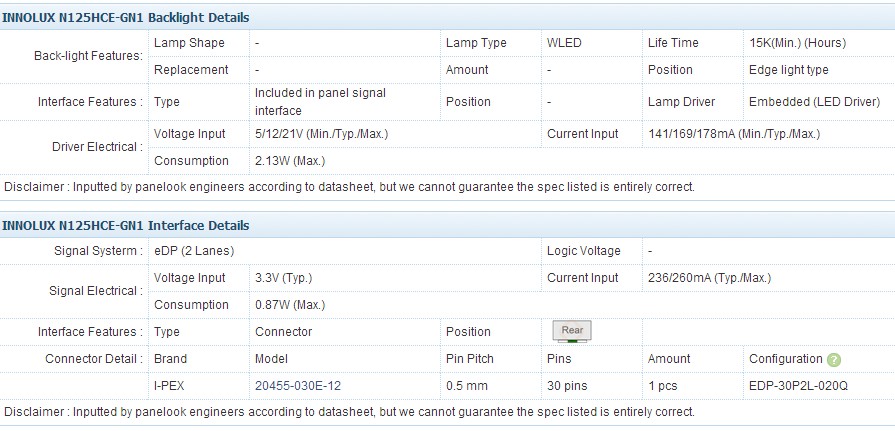Click the Pin Pitch column header
Screen dimensions: 895x431
pos(470,359)
